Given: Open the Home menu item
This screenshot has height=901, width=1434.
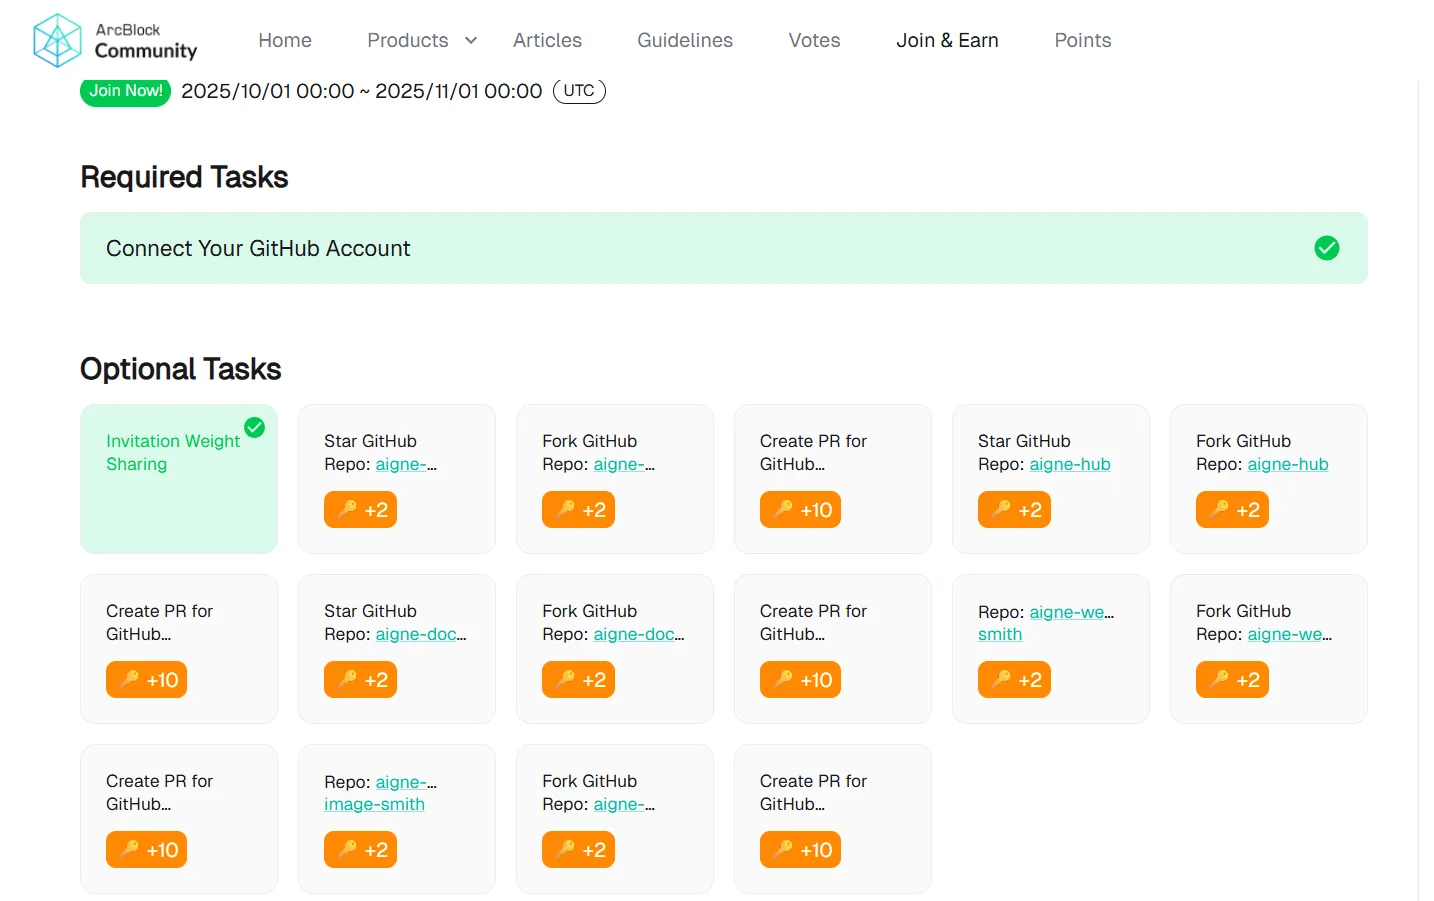Looking at the screenshot, I should coord(285,40).
